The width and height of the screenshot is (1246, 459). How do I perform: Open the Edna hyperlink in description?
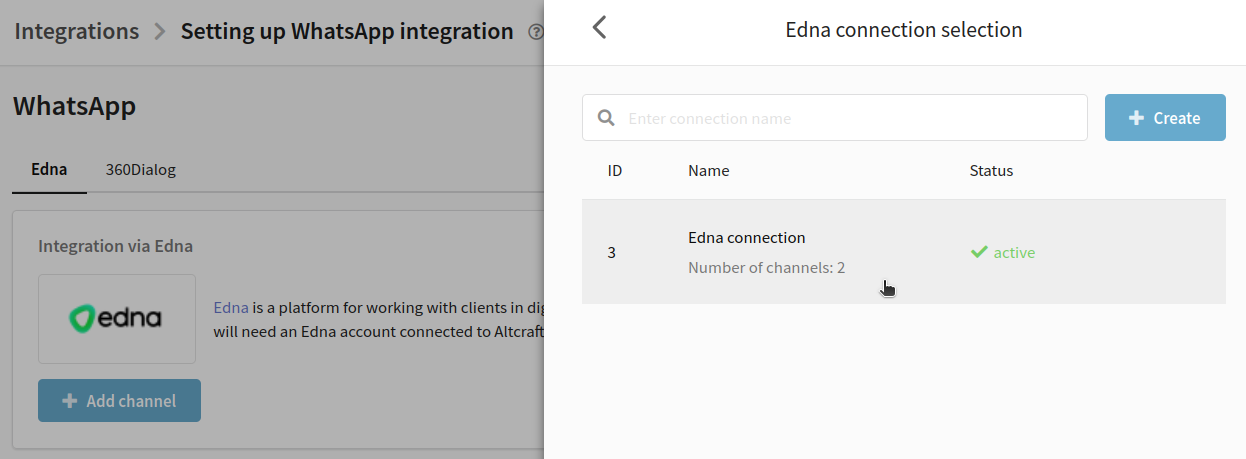(x=230, y=308)
